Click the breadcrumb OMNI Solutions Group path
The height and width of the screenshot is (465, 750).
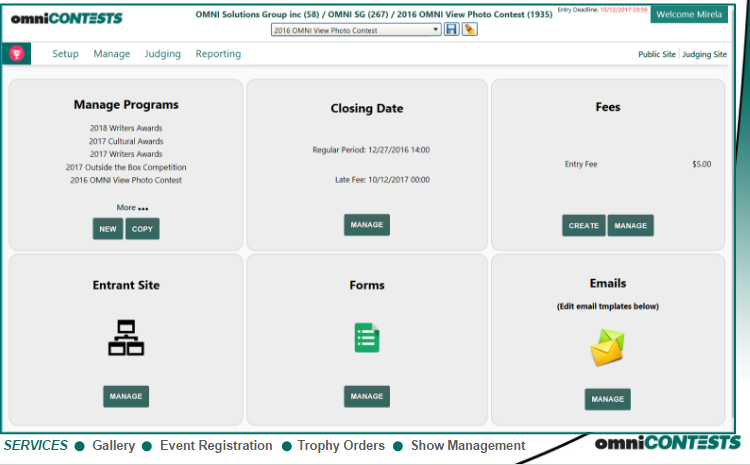(x=374, y=14)
